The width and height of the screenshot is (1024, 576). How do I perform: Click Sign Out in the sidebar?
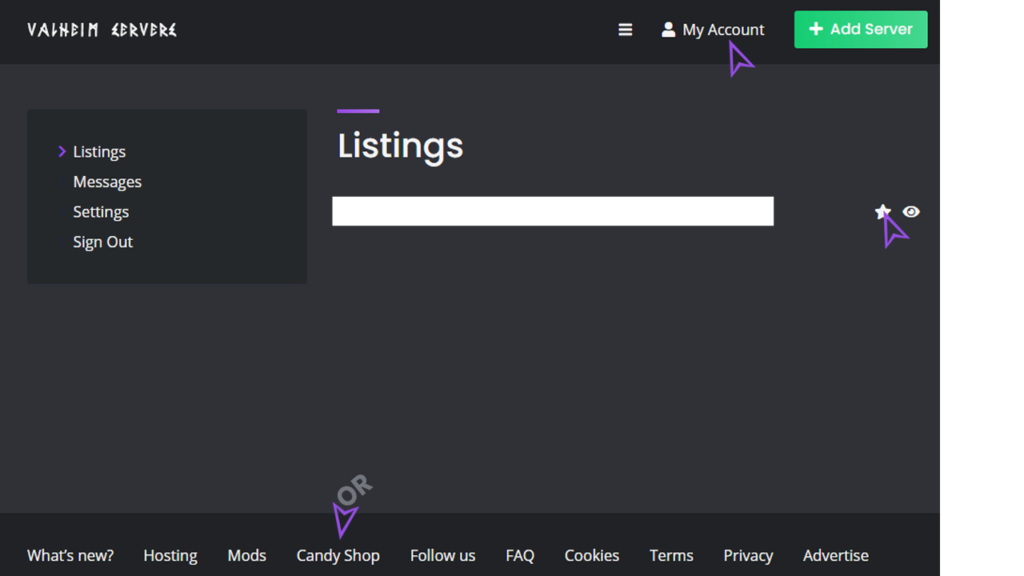click(x=103, y=242)
